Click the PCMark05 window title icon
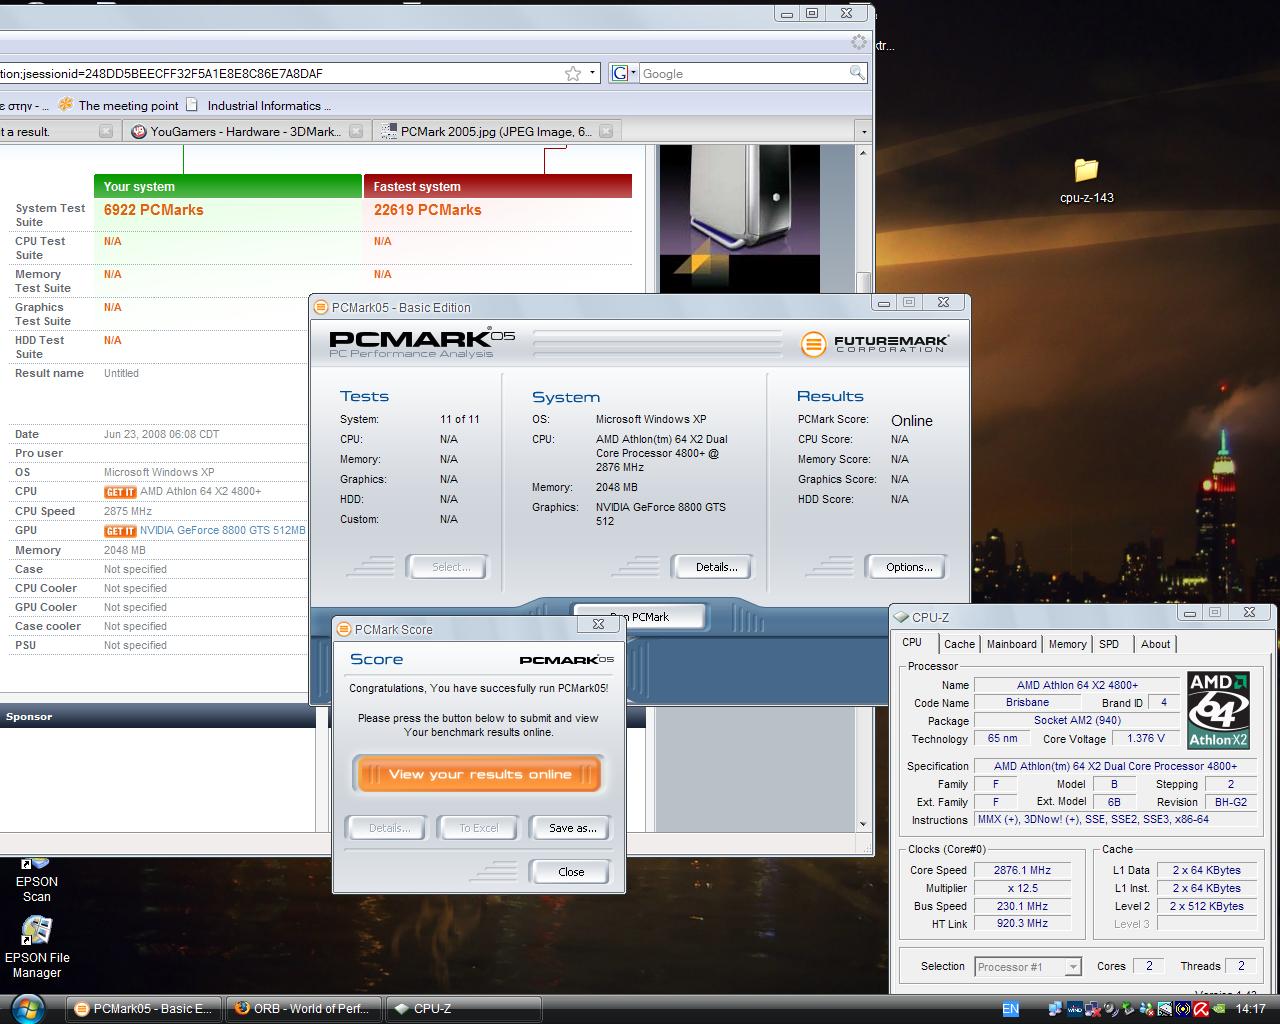Image resolution: width=1280 pixels, height=1024 pixels. 321,307
